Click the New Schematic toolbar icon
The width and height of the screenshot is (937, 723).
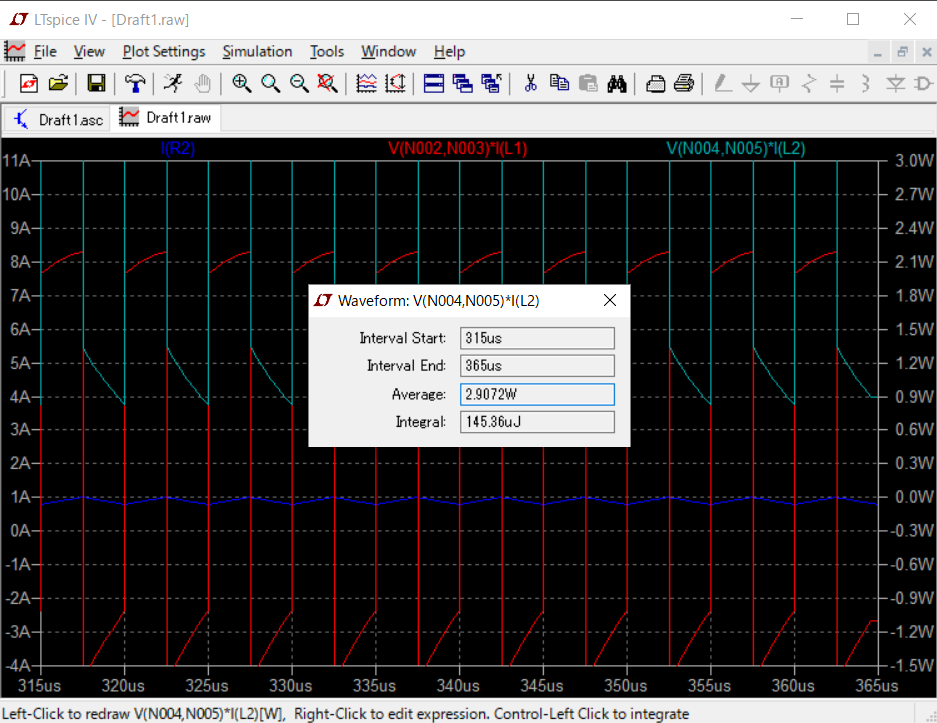[x=29, y=83]
